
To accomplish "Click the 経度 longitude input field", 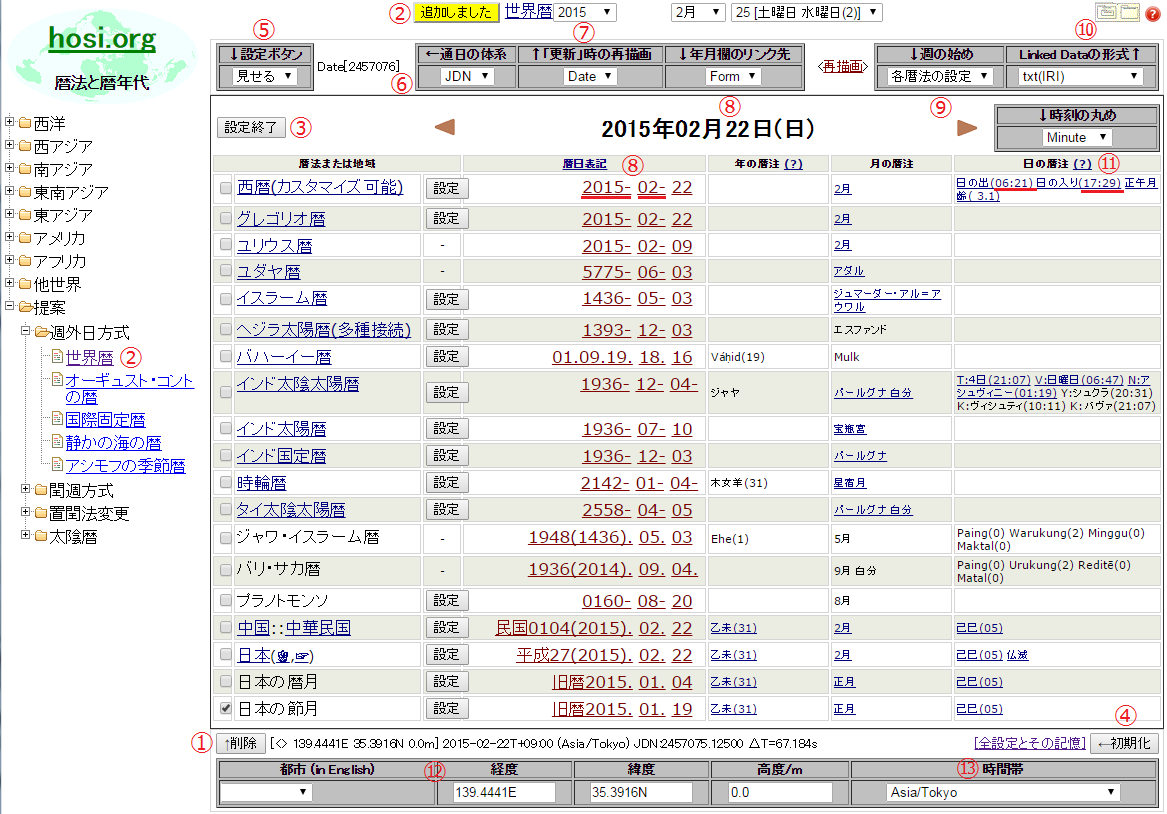I will (x=504, y=792).
